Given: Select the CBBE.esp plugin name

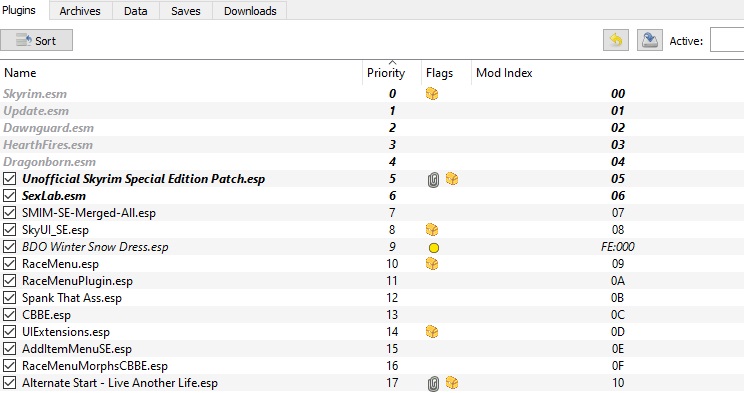Looking at the screenshot, I should 46,315.
